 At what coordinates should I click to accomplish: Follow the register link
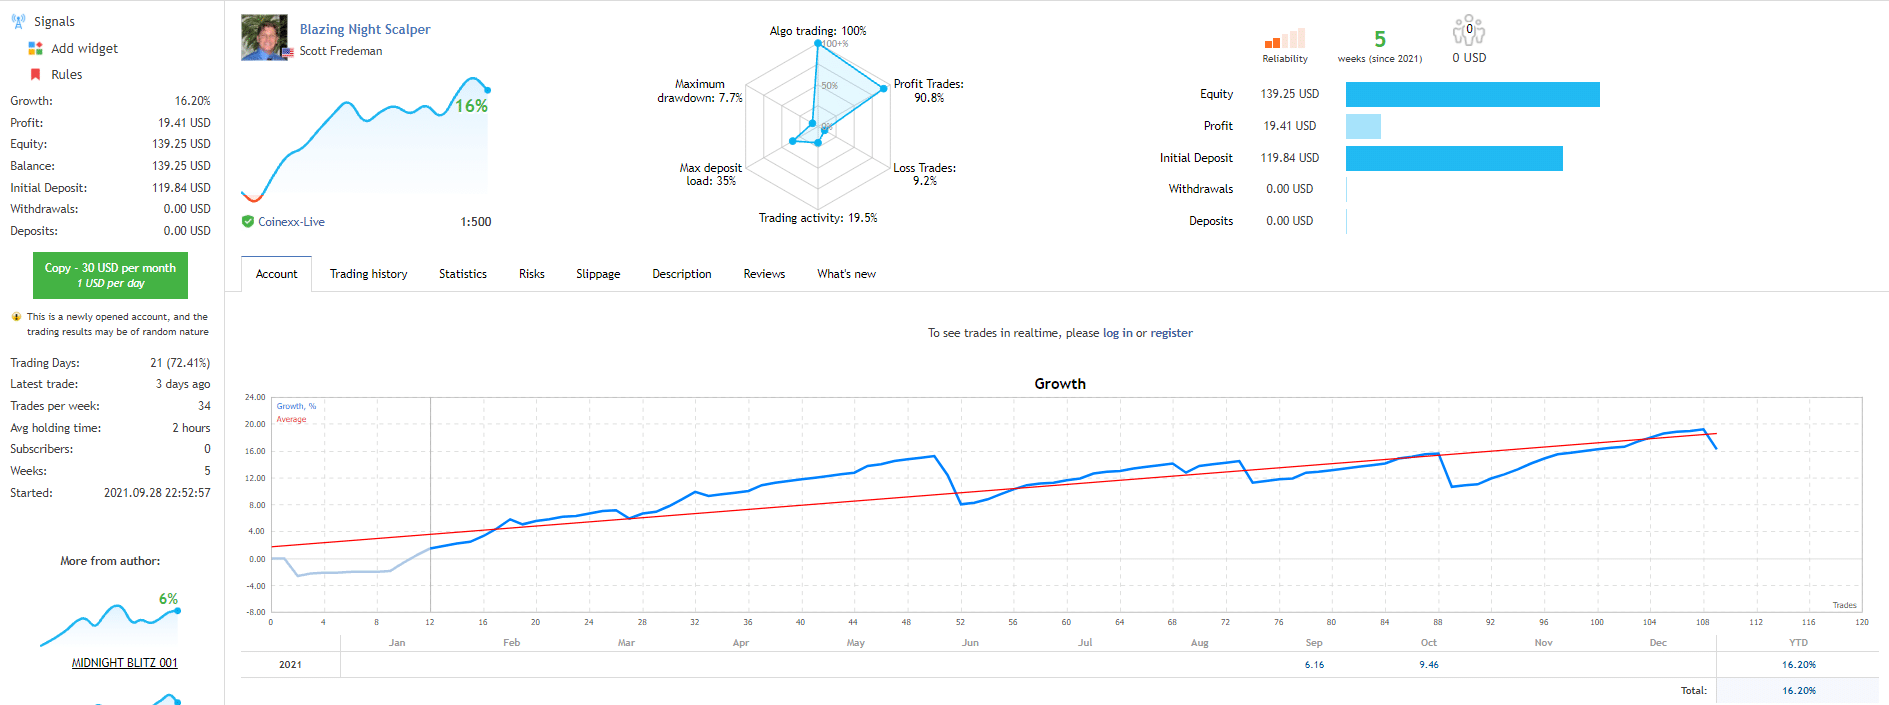(1171, 333)
